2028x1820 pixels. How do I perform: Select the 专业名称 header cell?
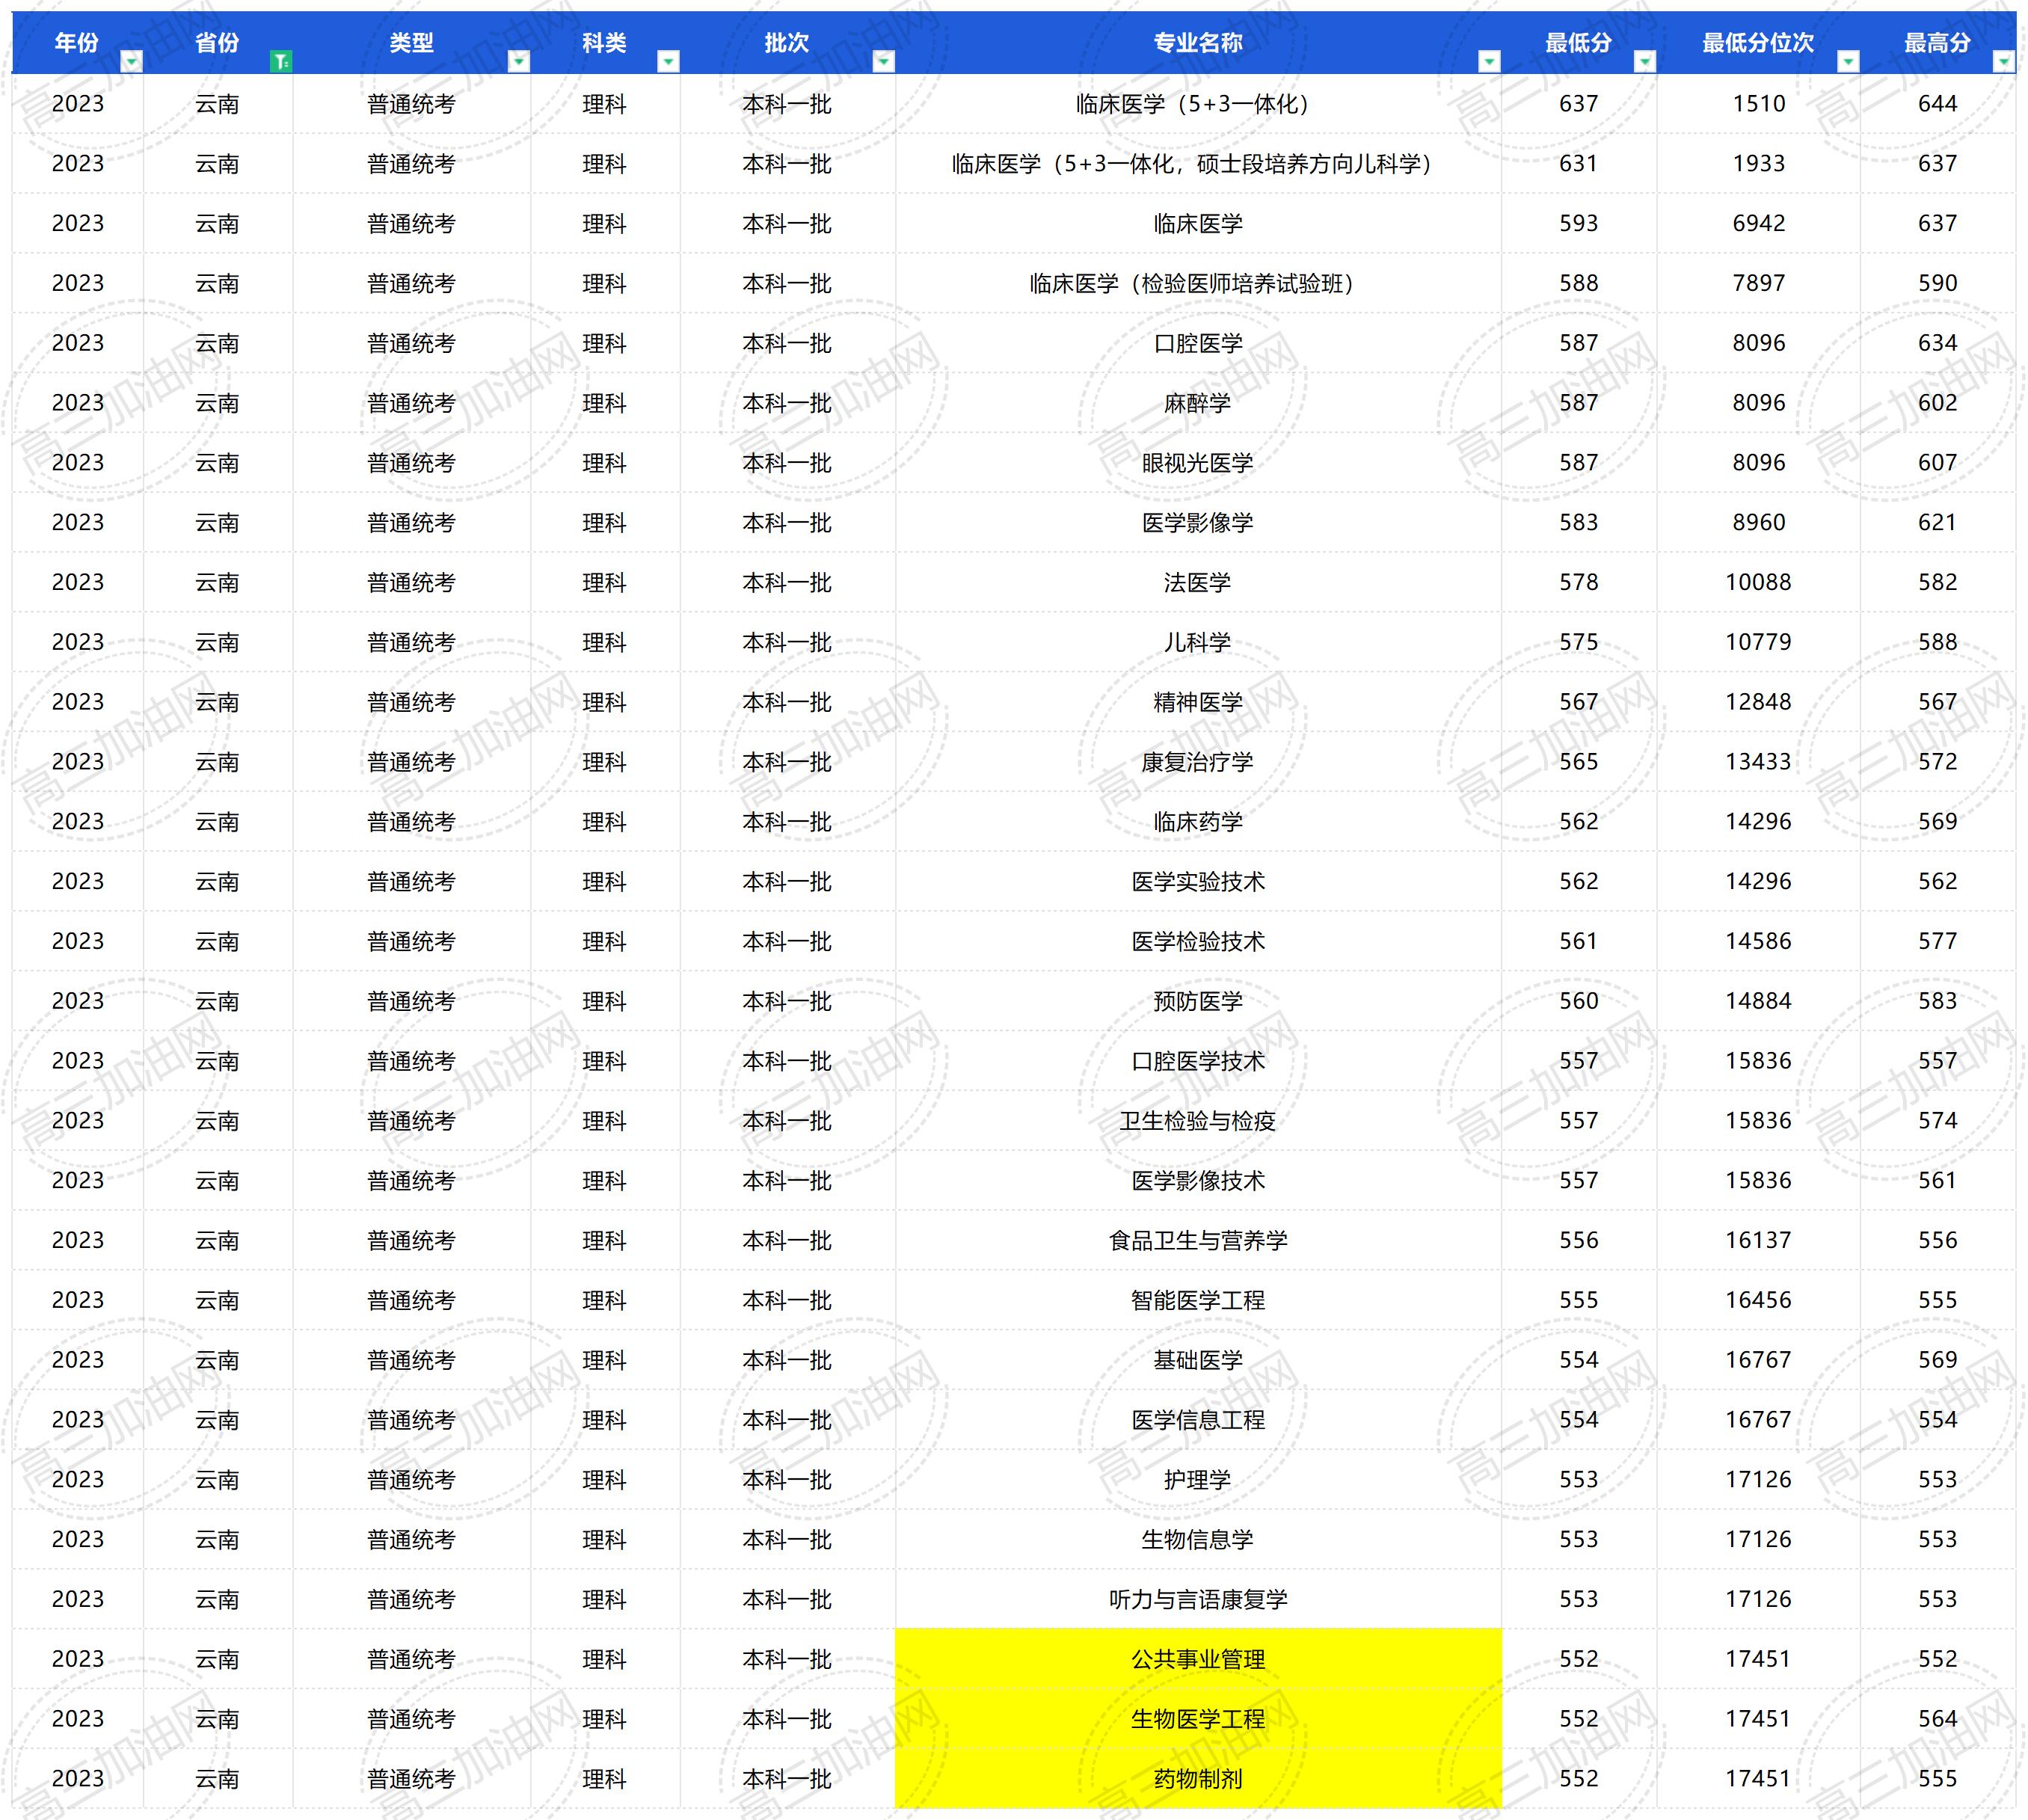coord(1198,43)
